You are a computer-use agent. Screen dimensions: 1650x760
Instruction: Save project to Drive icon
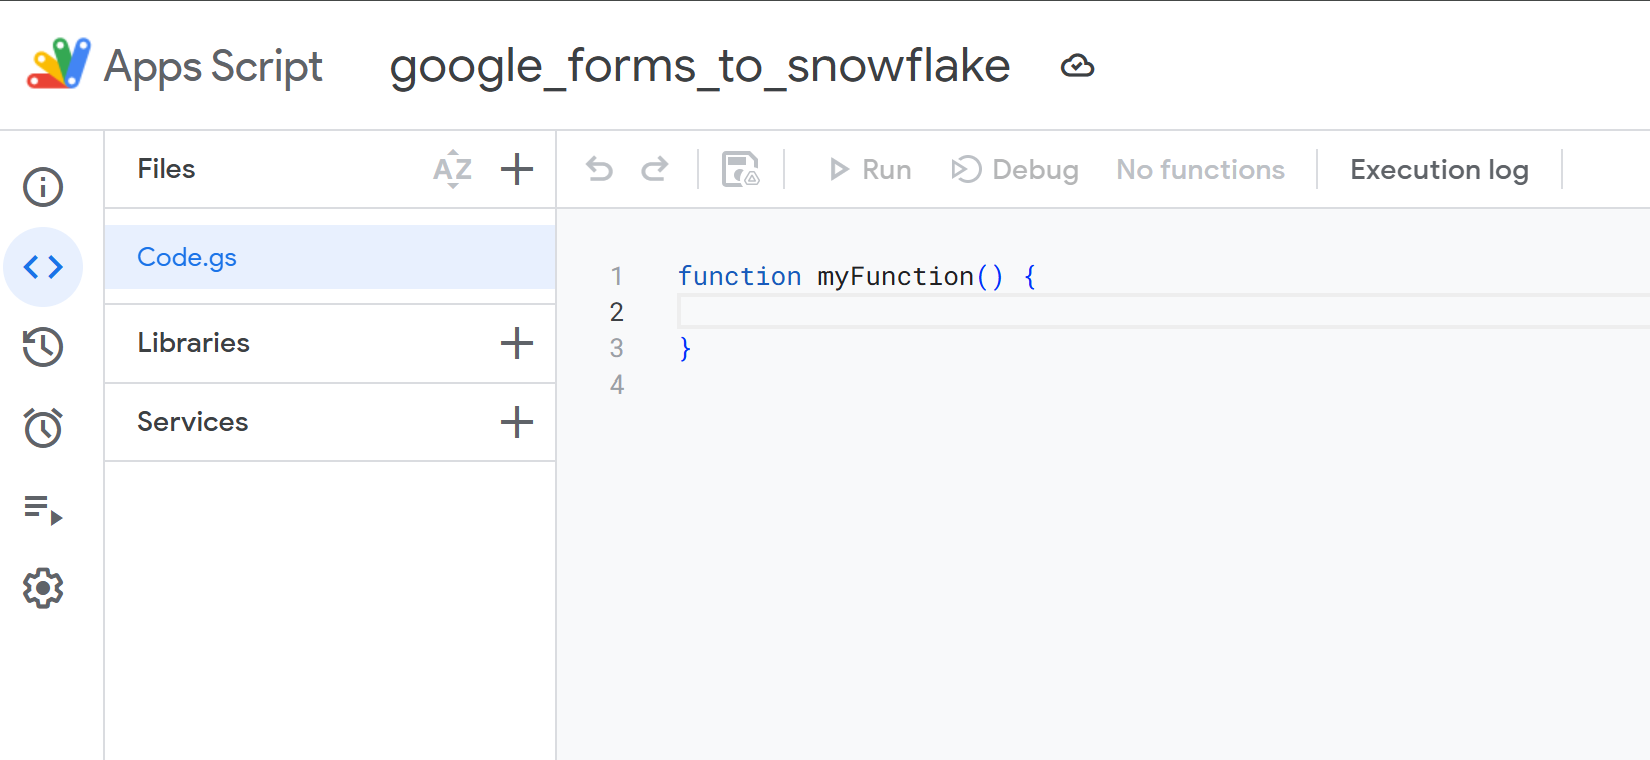pyautogui.click(x=740, y=170)
